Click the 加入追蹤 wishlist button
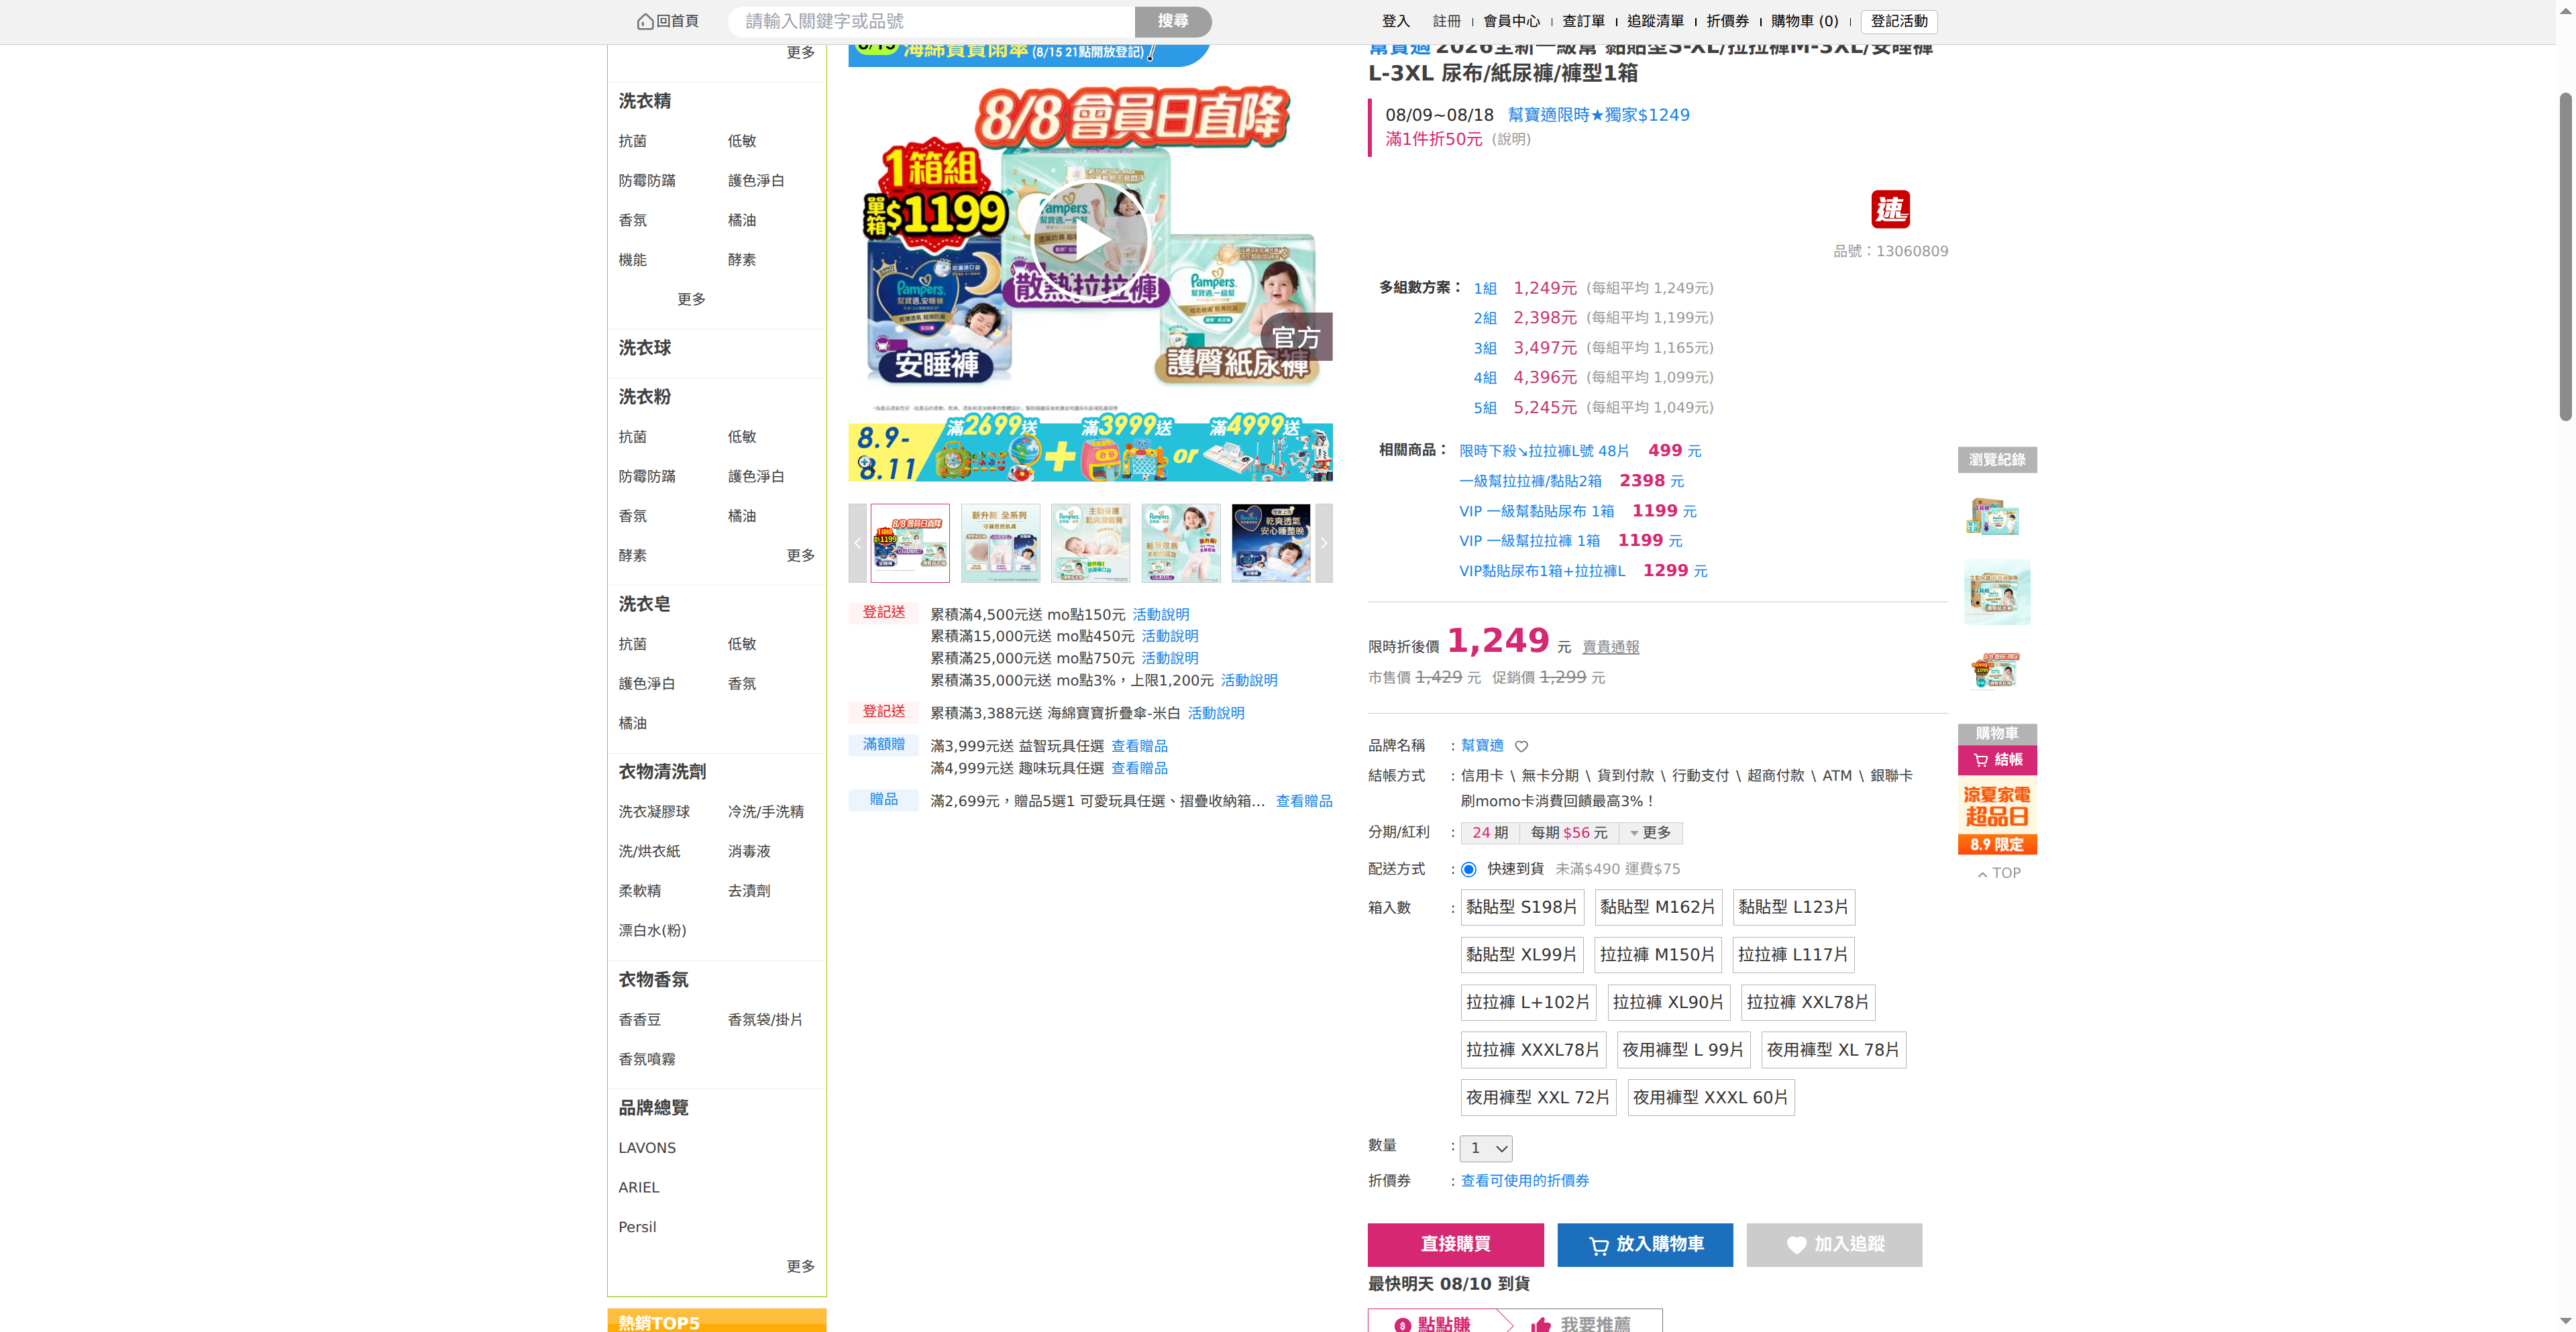 (x=1834, y=1244)
